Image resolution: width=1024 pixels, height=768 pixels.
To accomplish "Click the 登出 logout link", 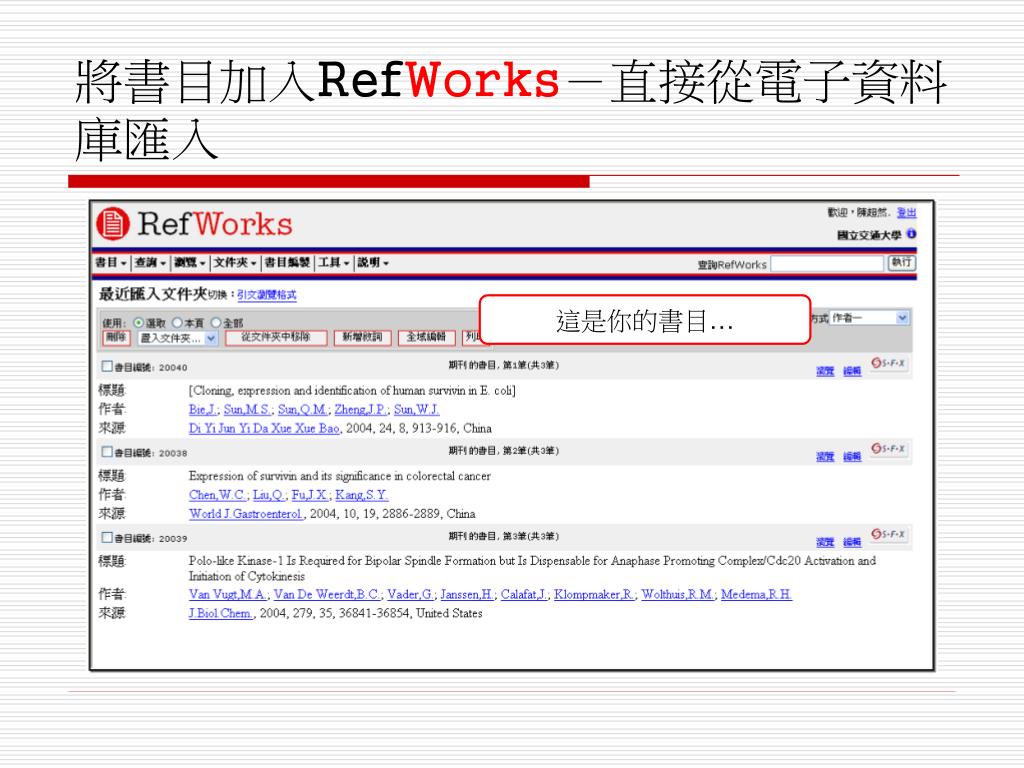I will point(906,212).
